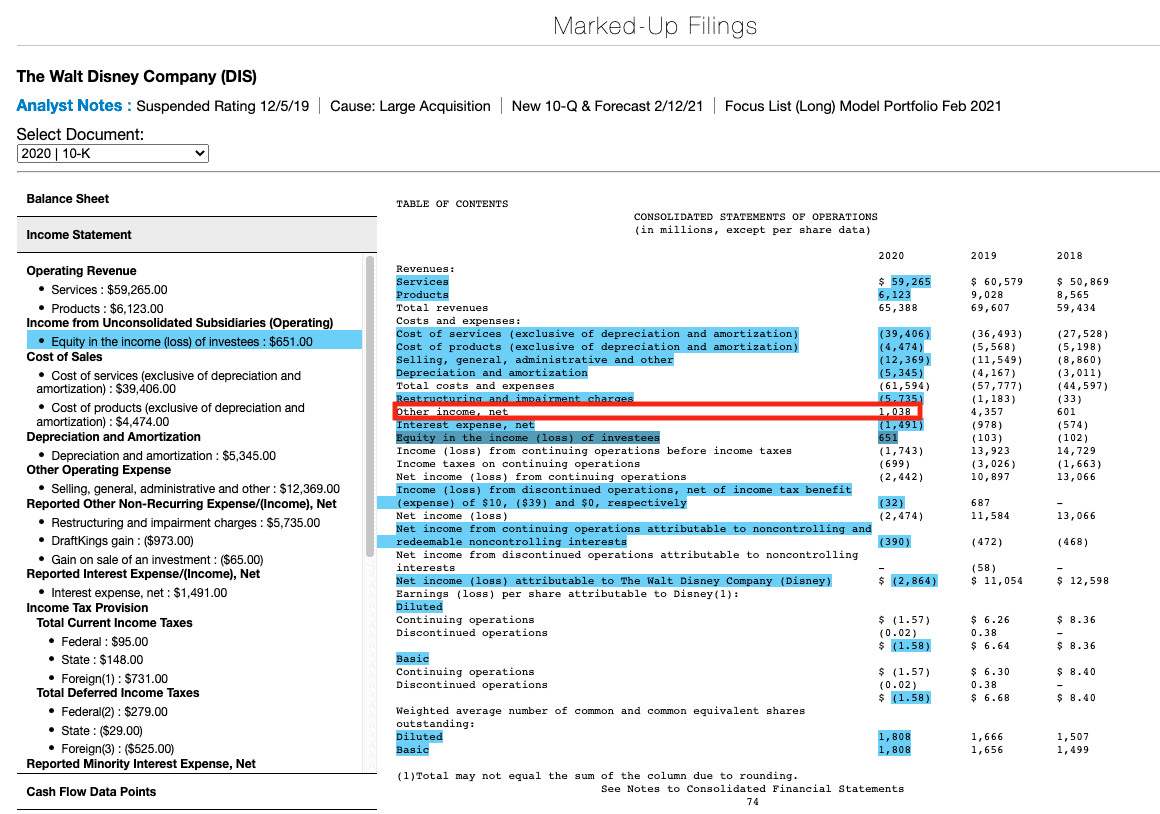
Task: Select the State : $148.00 item
Action: [x=102, y=660]
